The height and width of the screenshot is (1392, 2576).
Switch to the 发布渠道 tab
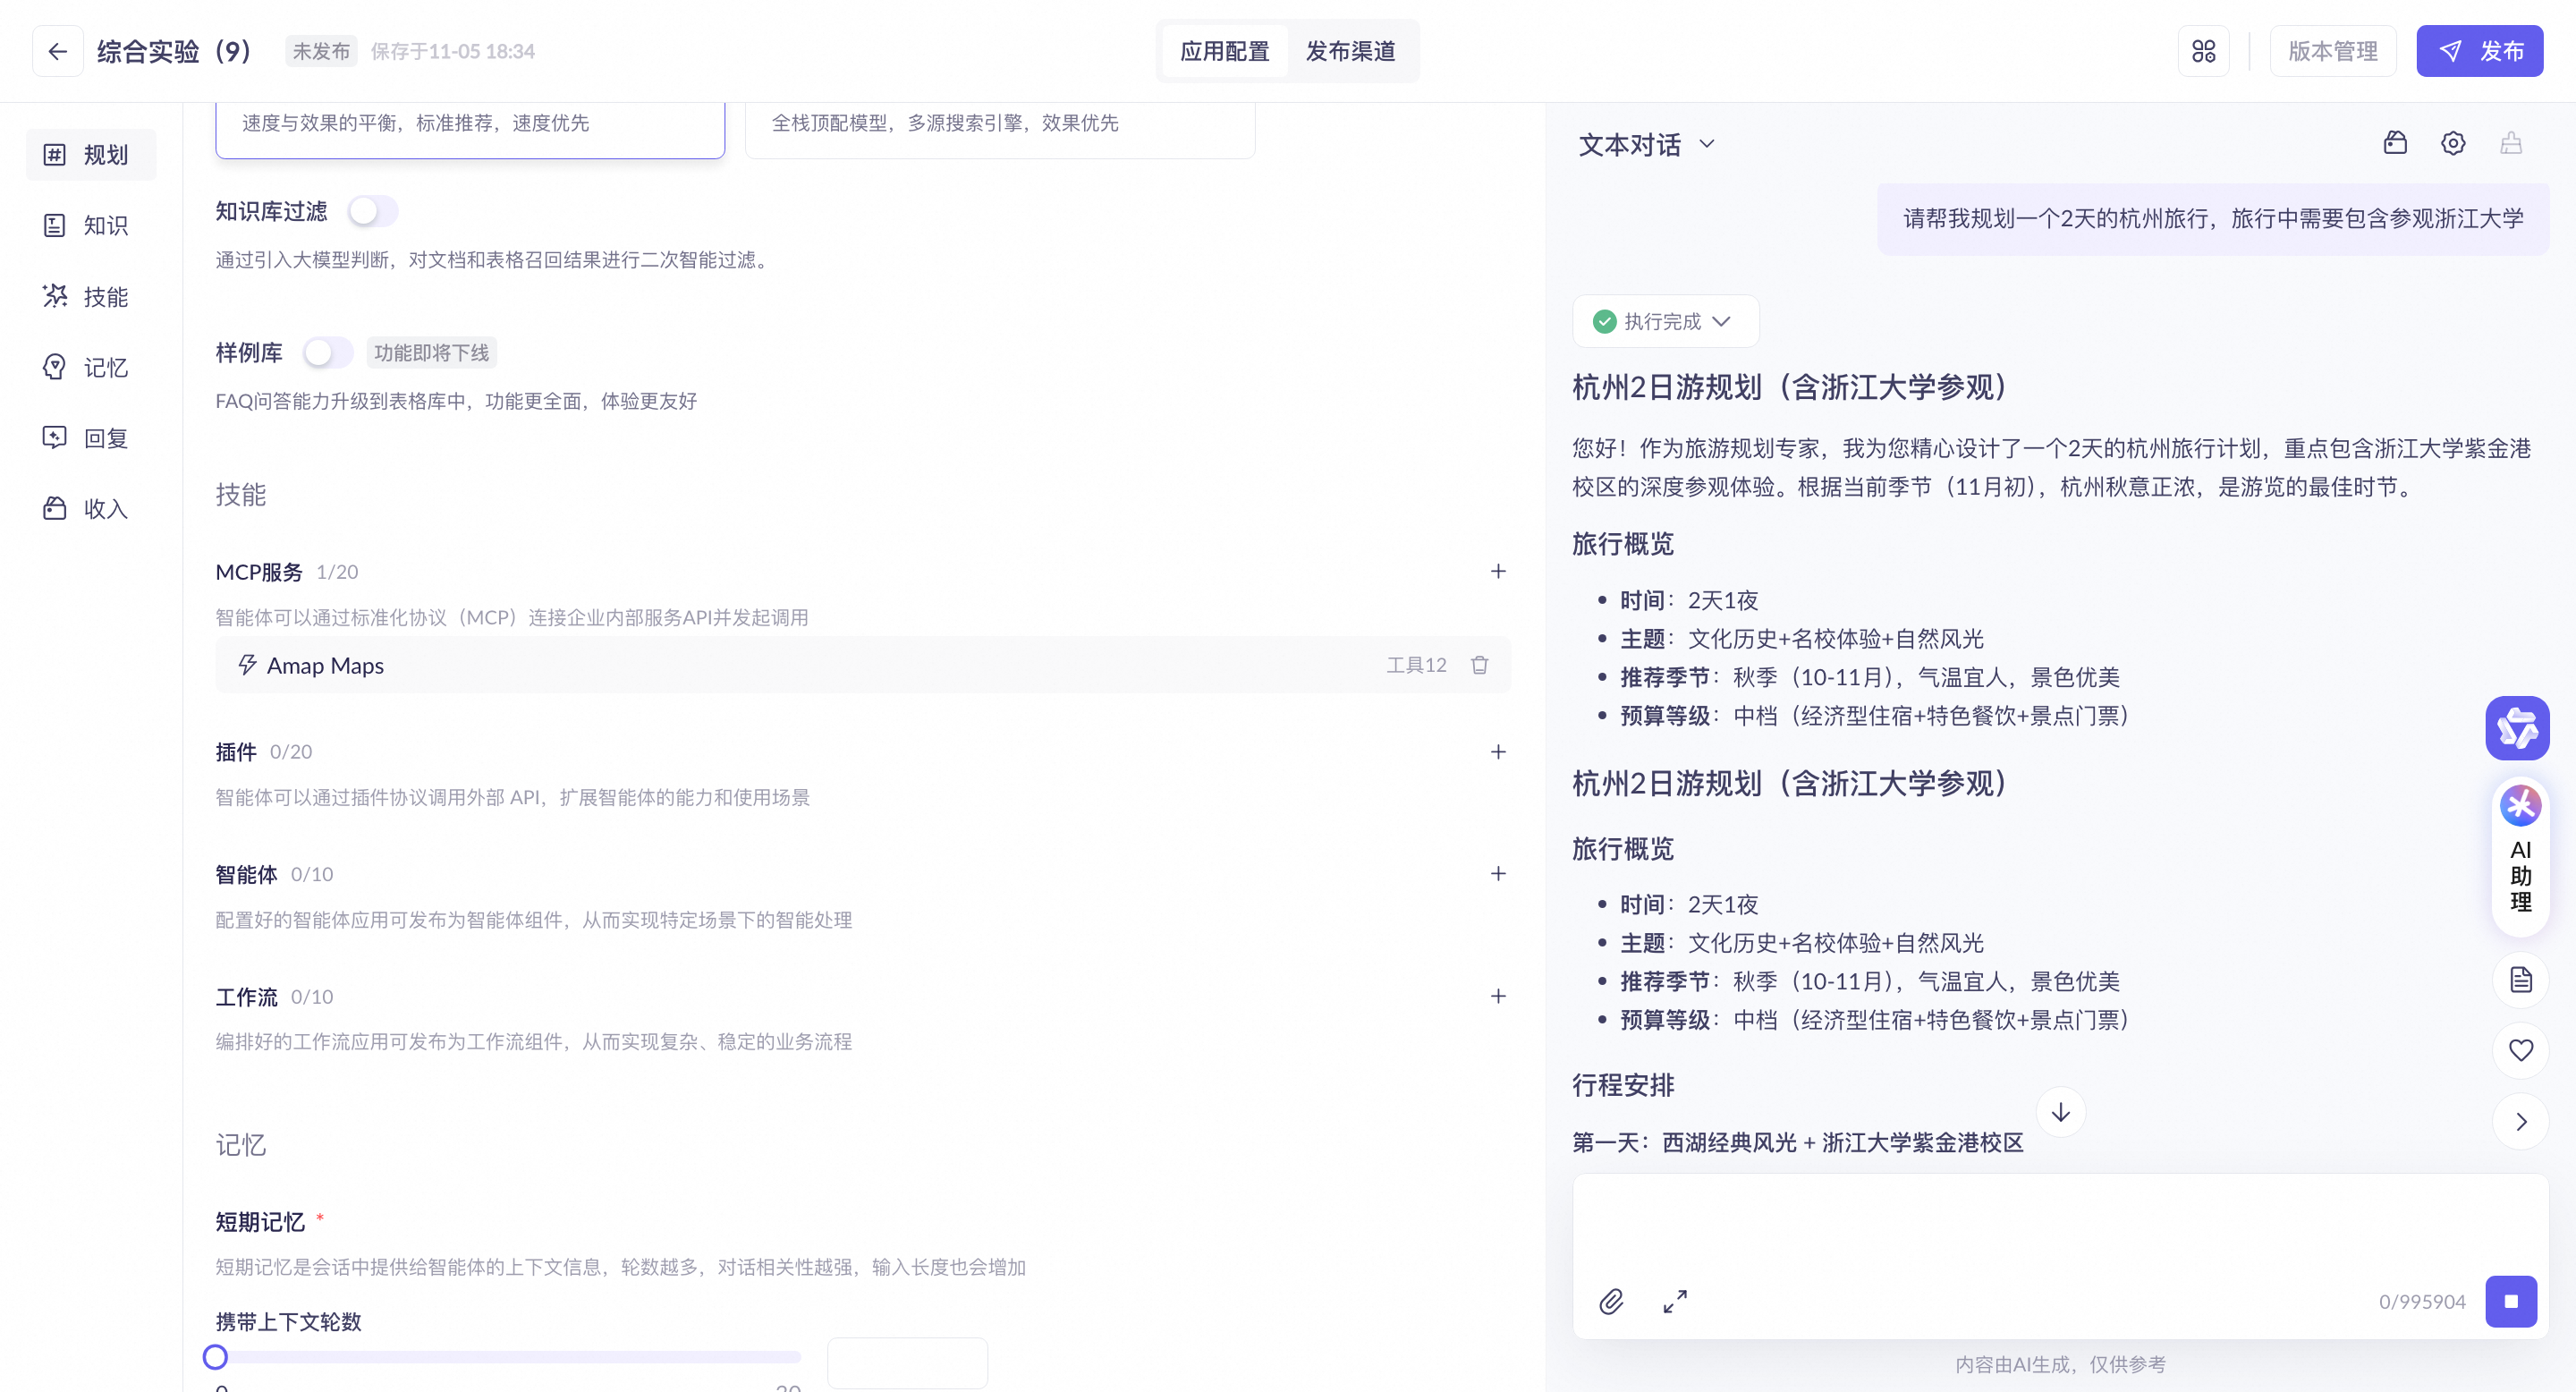[1350, 51]
